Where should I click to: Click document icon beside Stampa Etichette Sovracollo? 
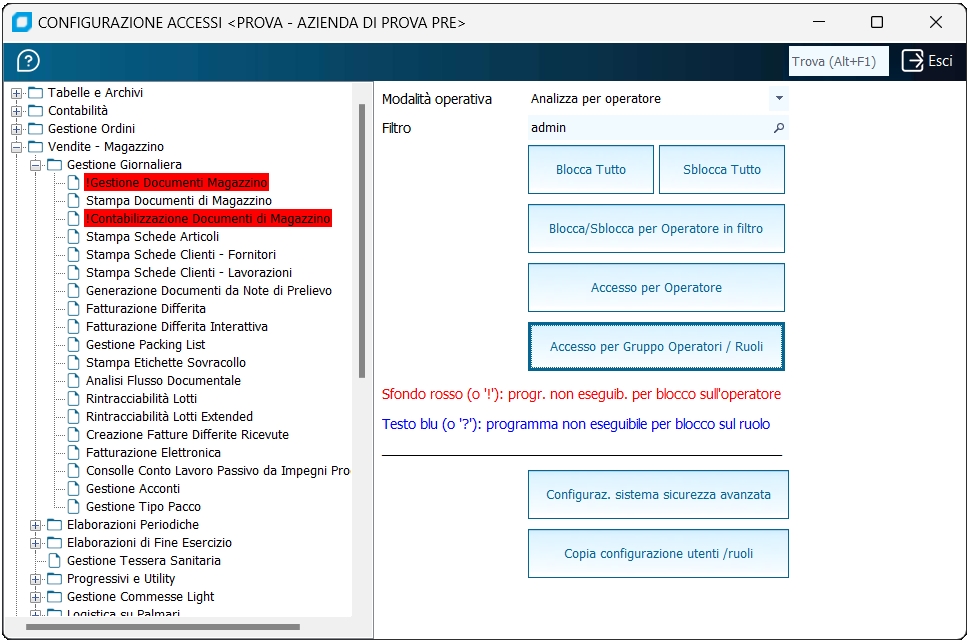(x=74, y=362)
